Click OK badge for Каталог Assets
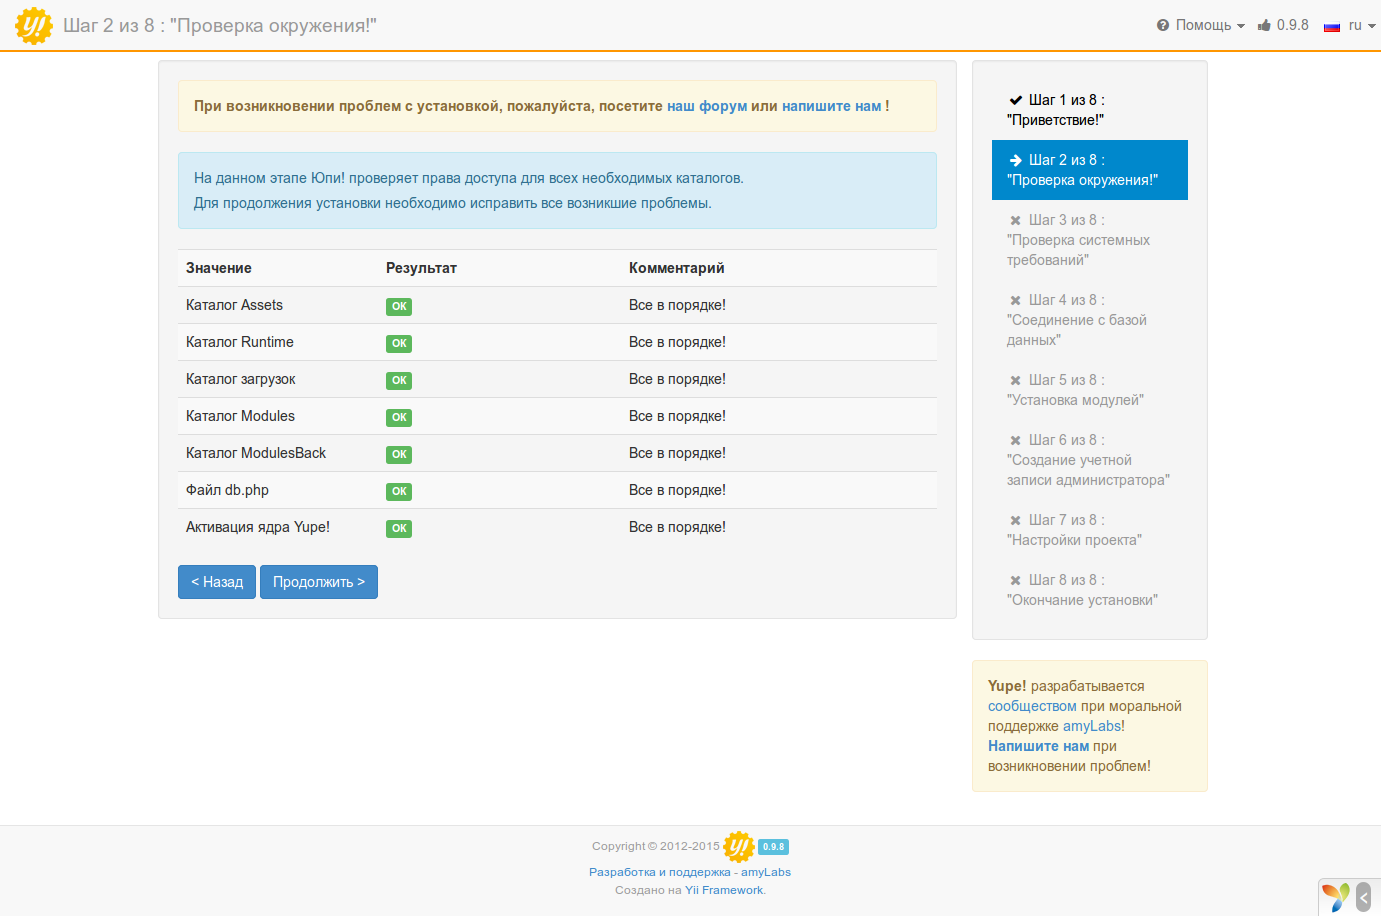 pyautogui.click(x=399, y=307)
